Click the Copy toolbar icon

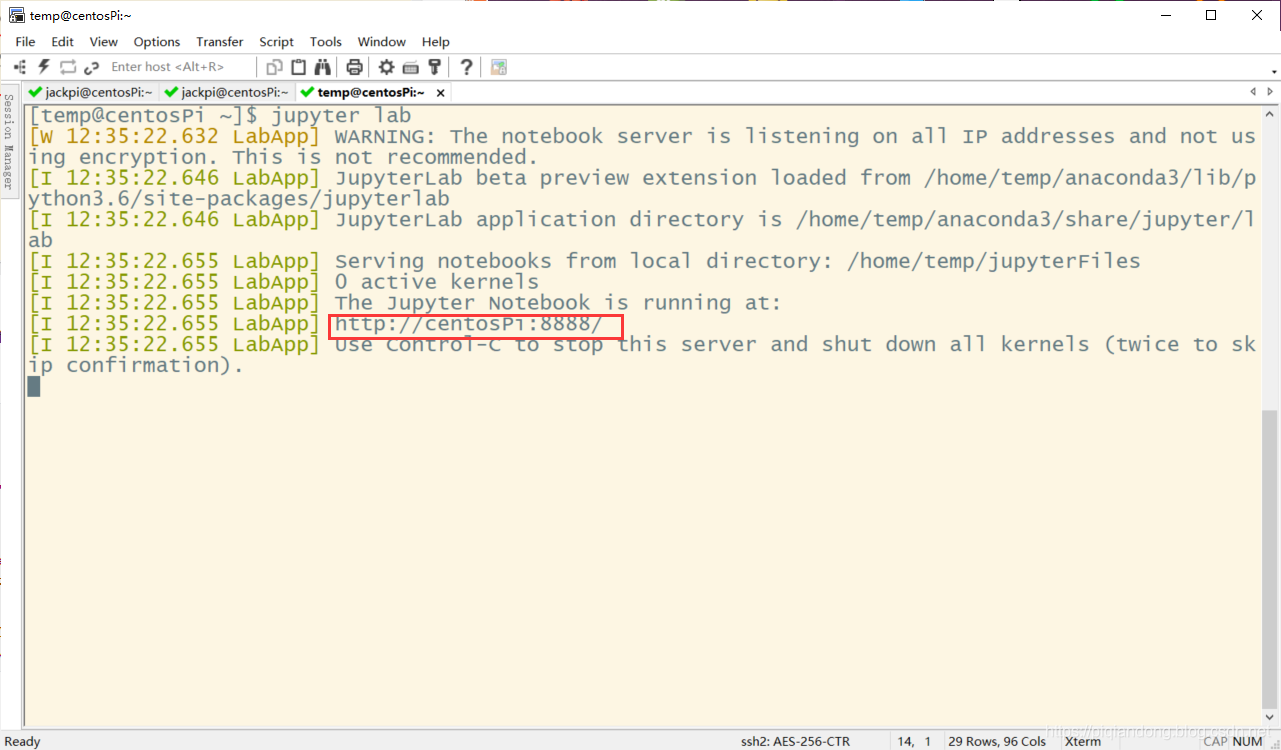point(275,67)
